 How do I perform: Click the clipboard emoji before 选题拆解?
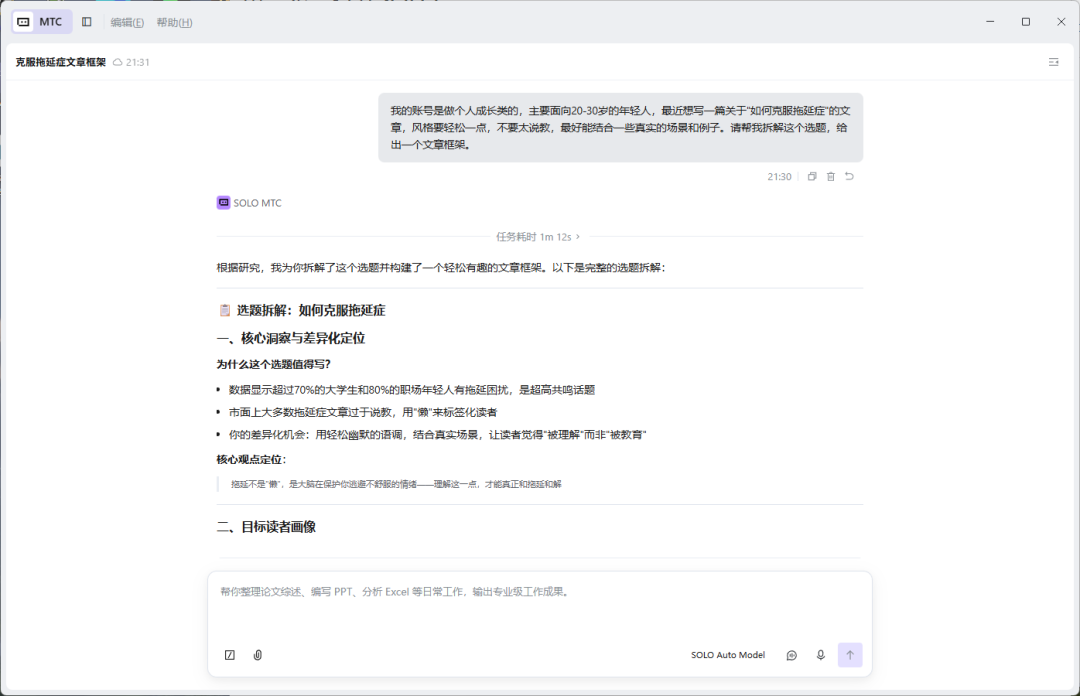(225, 311)
